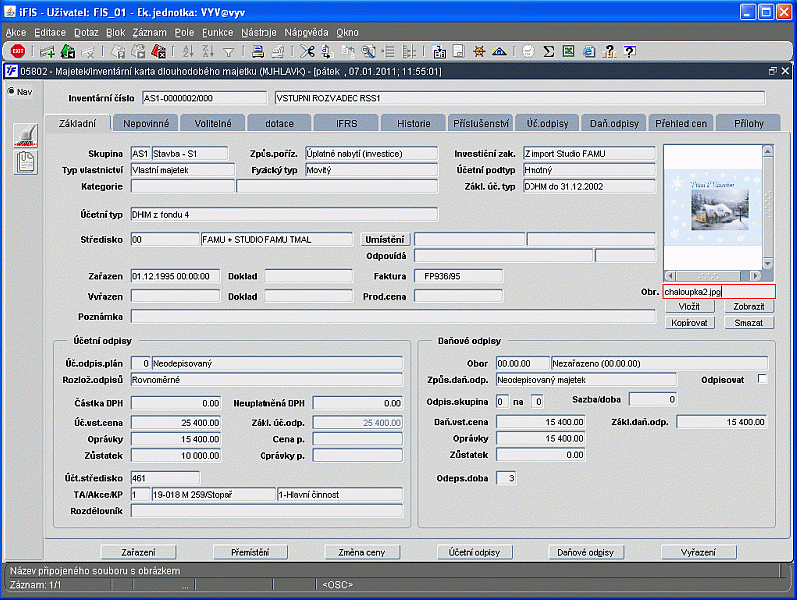797x600 pixels.
Task: Click the red EXIT icon in the toolbar
Action: click(x=18, y=51)
